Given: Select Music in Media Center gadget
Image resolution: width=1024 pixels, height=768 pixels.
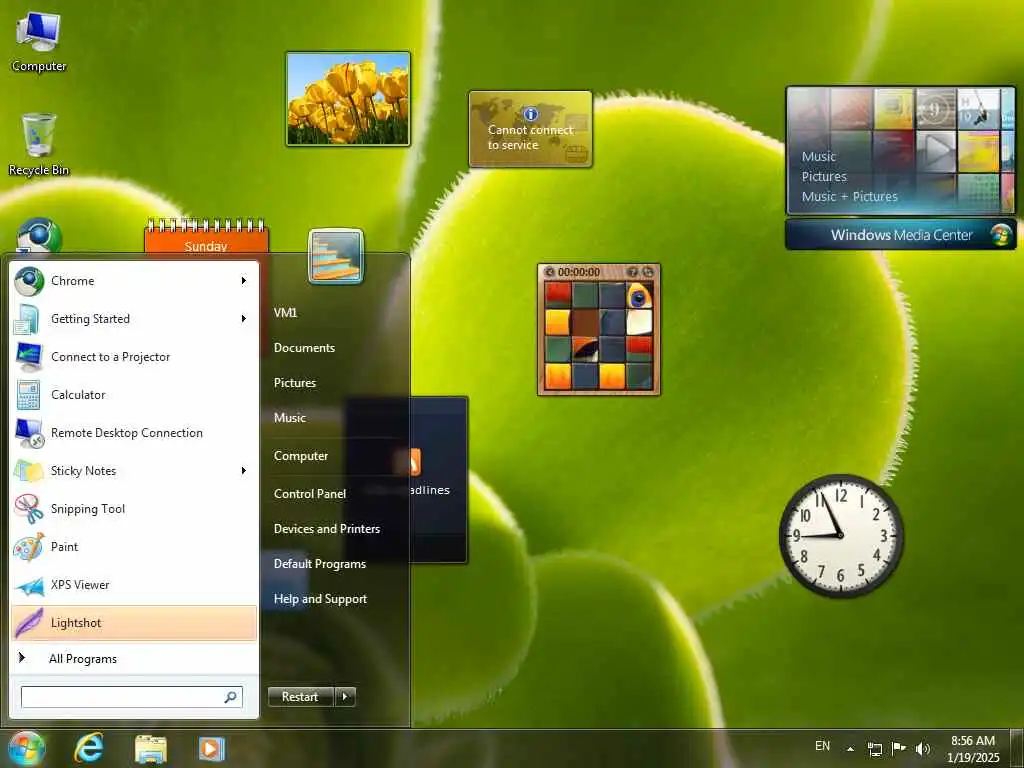Looking at the screenshot, I should click(x=819, y=157).
